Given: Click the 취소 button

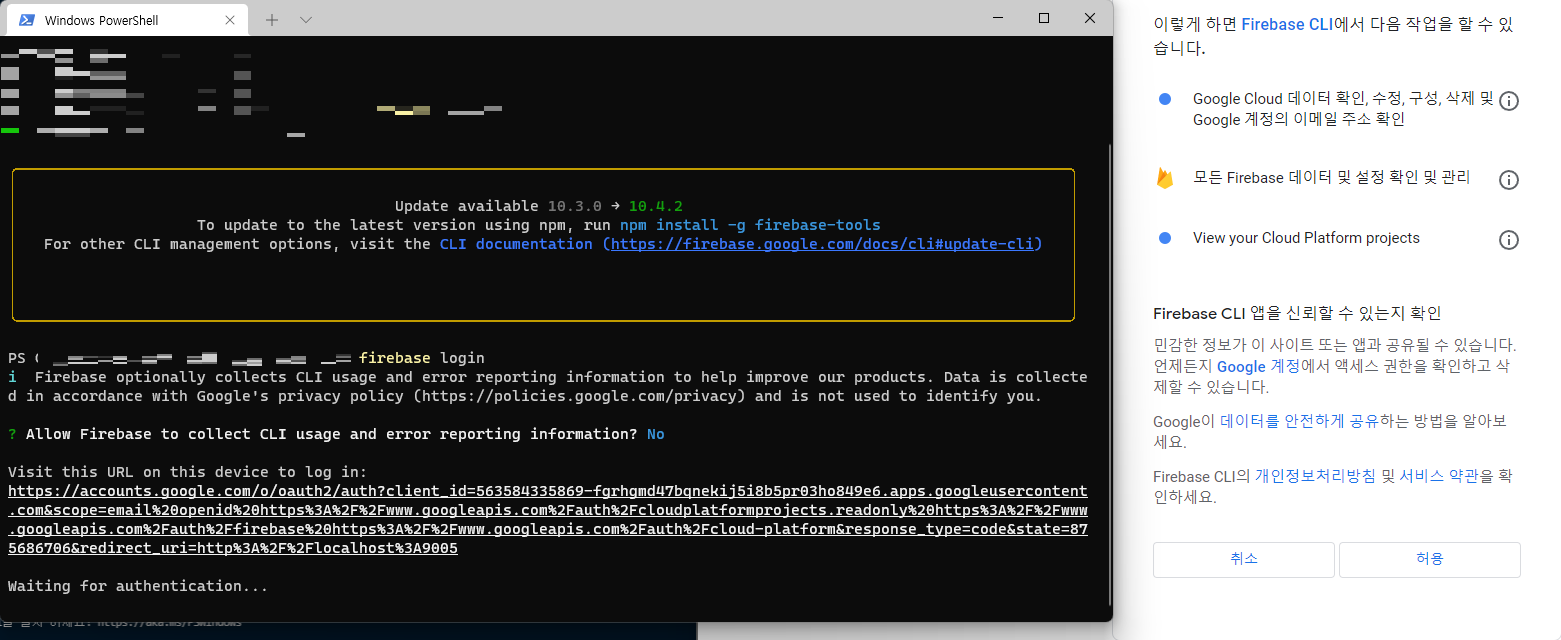Looking at the screenshot, I should [1244, 559].
